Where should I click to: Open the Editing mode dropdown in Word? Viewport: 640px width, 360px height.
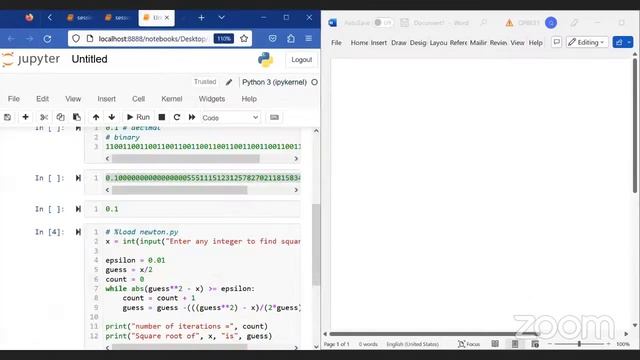(x=587, y=42)
